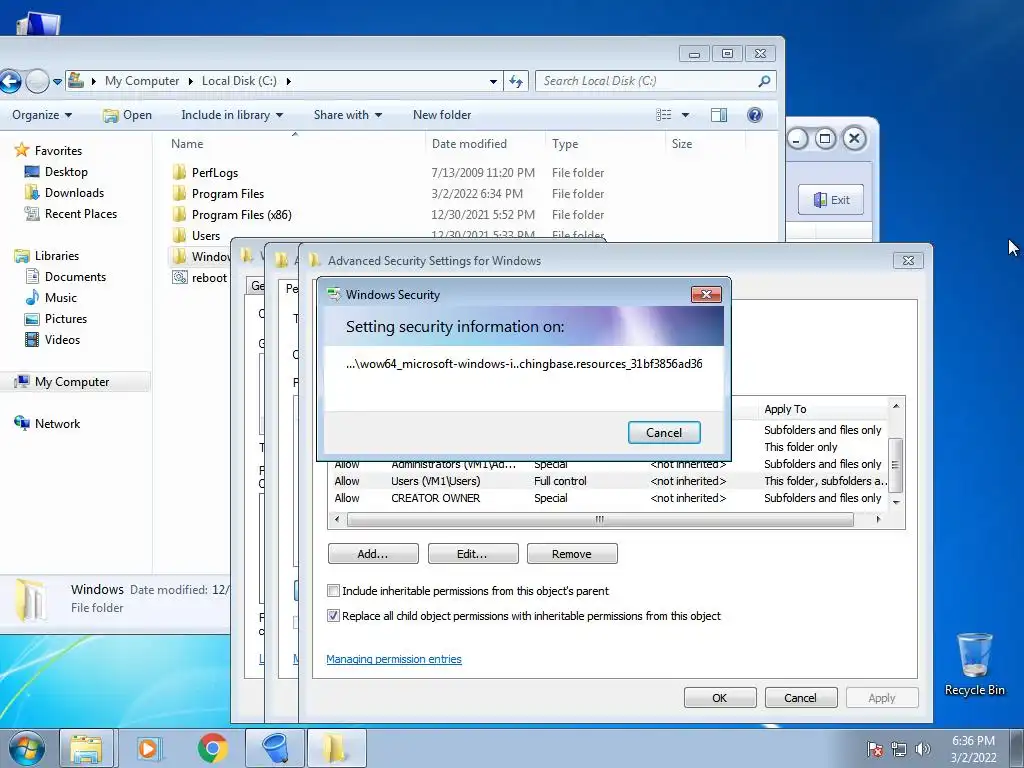This screenshot has height=768, width=1024.
Task: Click OK in Advanced Security Settings
Action: tap(720, 698)
